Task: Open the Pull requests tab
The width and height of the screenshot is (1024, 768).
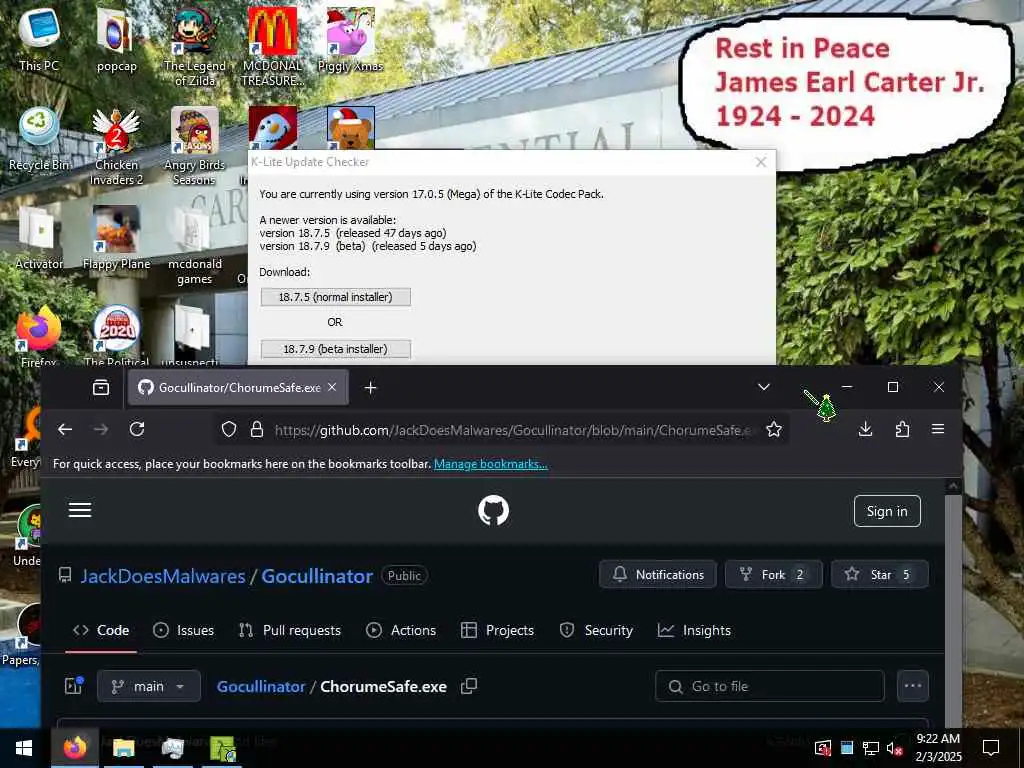Action: click(289, 630)
